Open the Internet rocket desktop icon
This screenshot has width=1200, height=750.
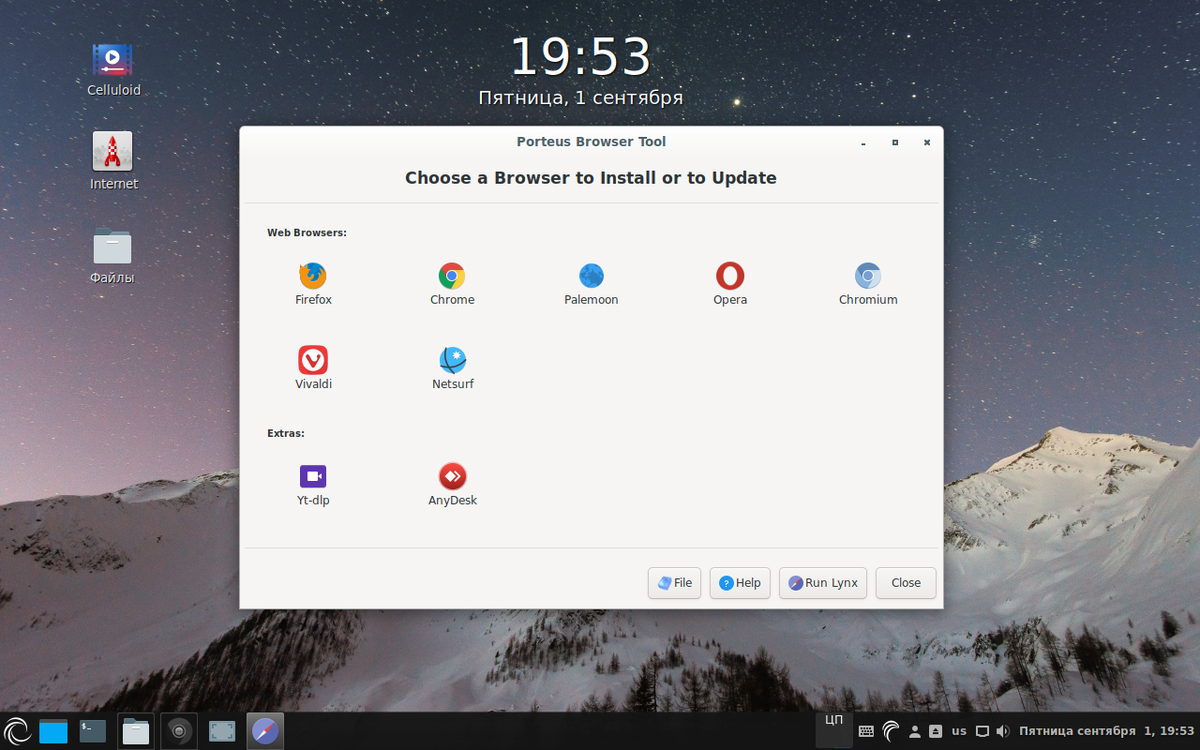(x=113, y=151)
